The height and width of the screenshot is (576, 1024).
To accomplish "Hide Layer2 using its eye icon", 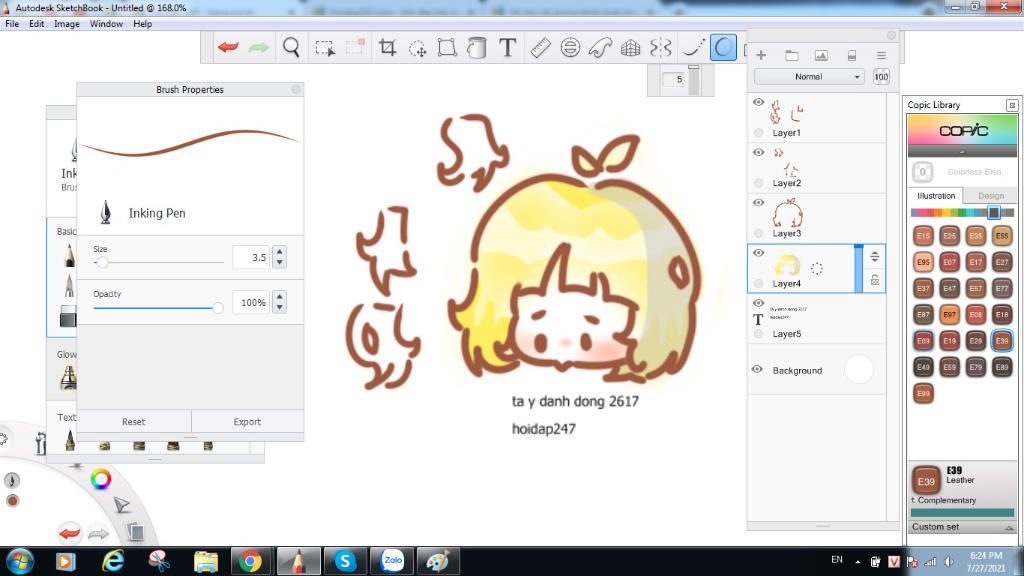I will (x=758, y=152).
